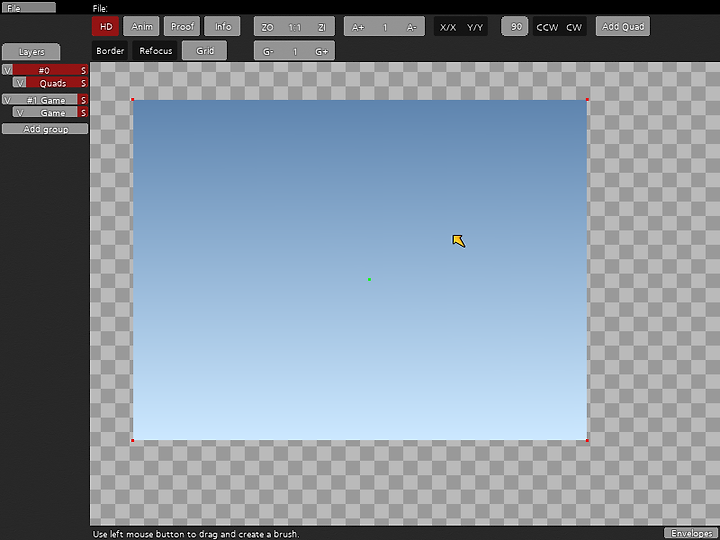This screenshot has height=540, width=720.
Task: Decrease animation speed with A-
Action: point(411,27)
